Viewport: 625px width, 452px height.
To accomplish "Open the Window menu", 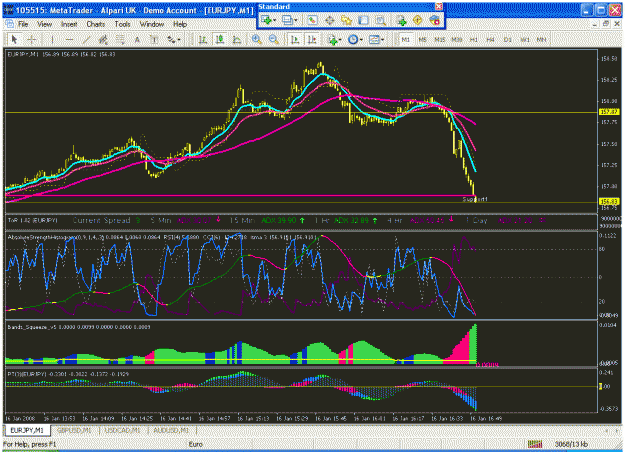I will tap(152, 24).
